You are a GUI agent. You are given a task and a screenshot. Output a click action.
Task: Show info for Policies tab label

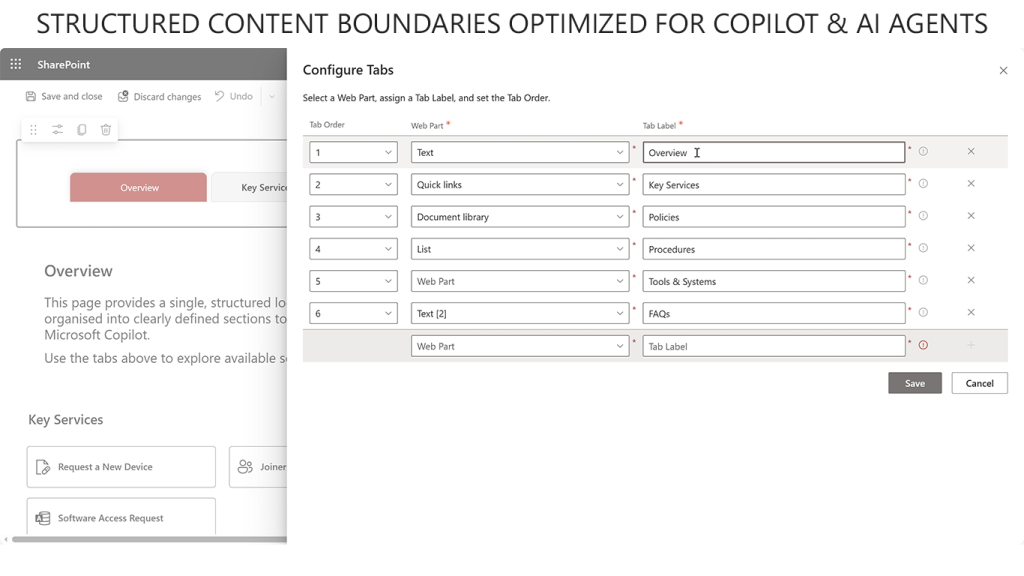click(x=923, y=216)
